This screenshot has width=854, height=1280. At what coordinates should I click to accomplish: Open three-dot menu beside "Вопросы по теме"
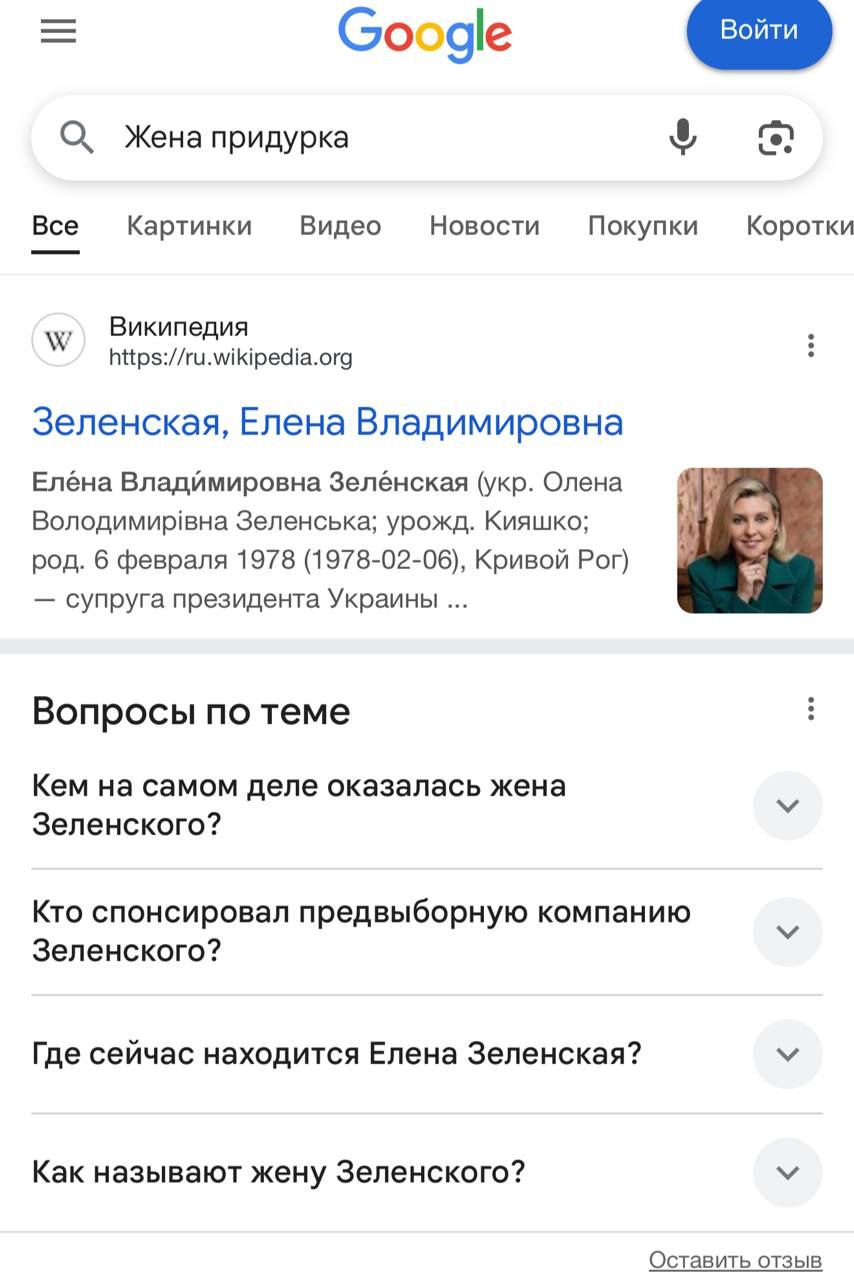coord(810,710)
